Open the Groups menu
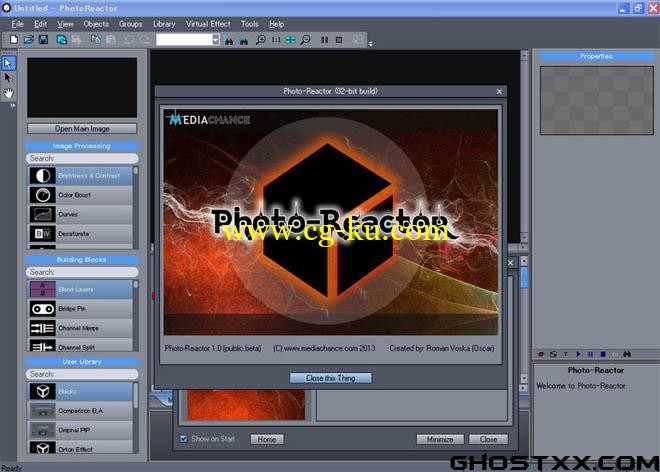Viewport: 660px width, 472px height. 130,24
